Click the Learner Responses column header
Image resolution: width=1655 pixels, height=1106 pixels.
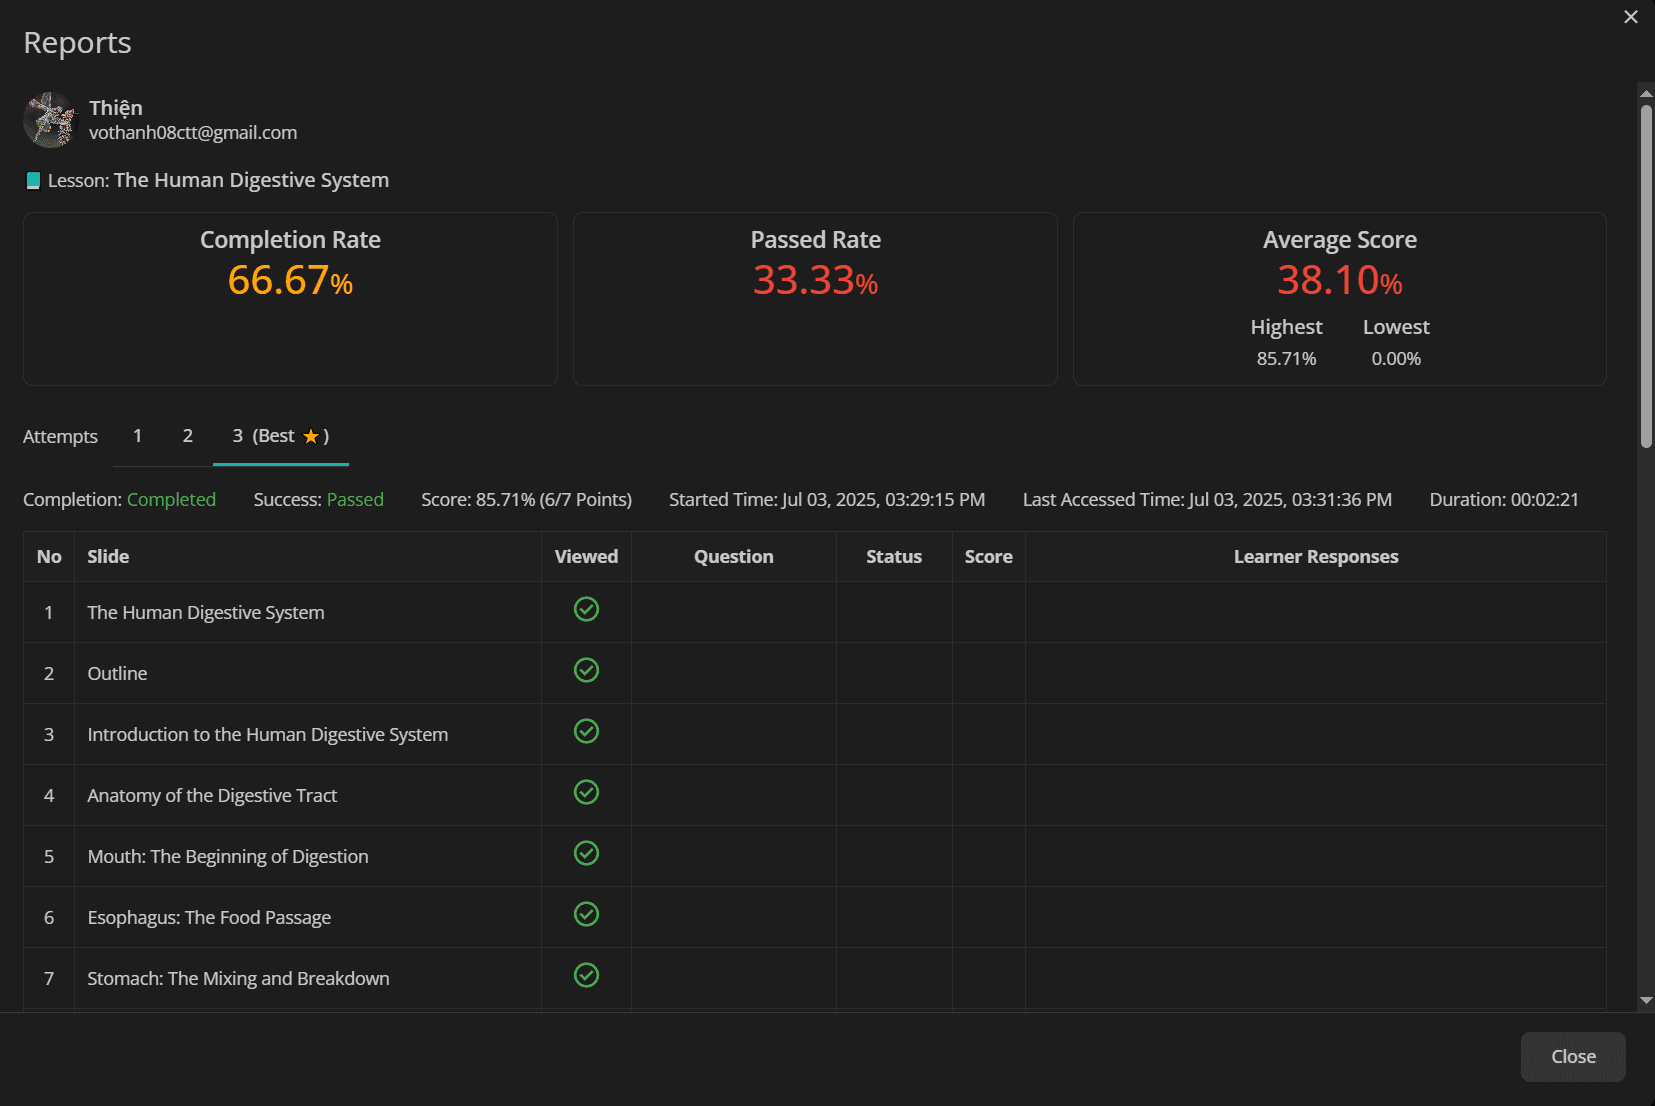tap(1316, 557)
